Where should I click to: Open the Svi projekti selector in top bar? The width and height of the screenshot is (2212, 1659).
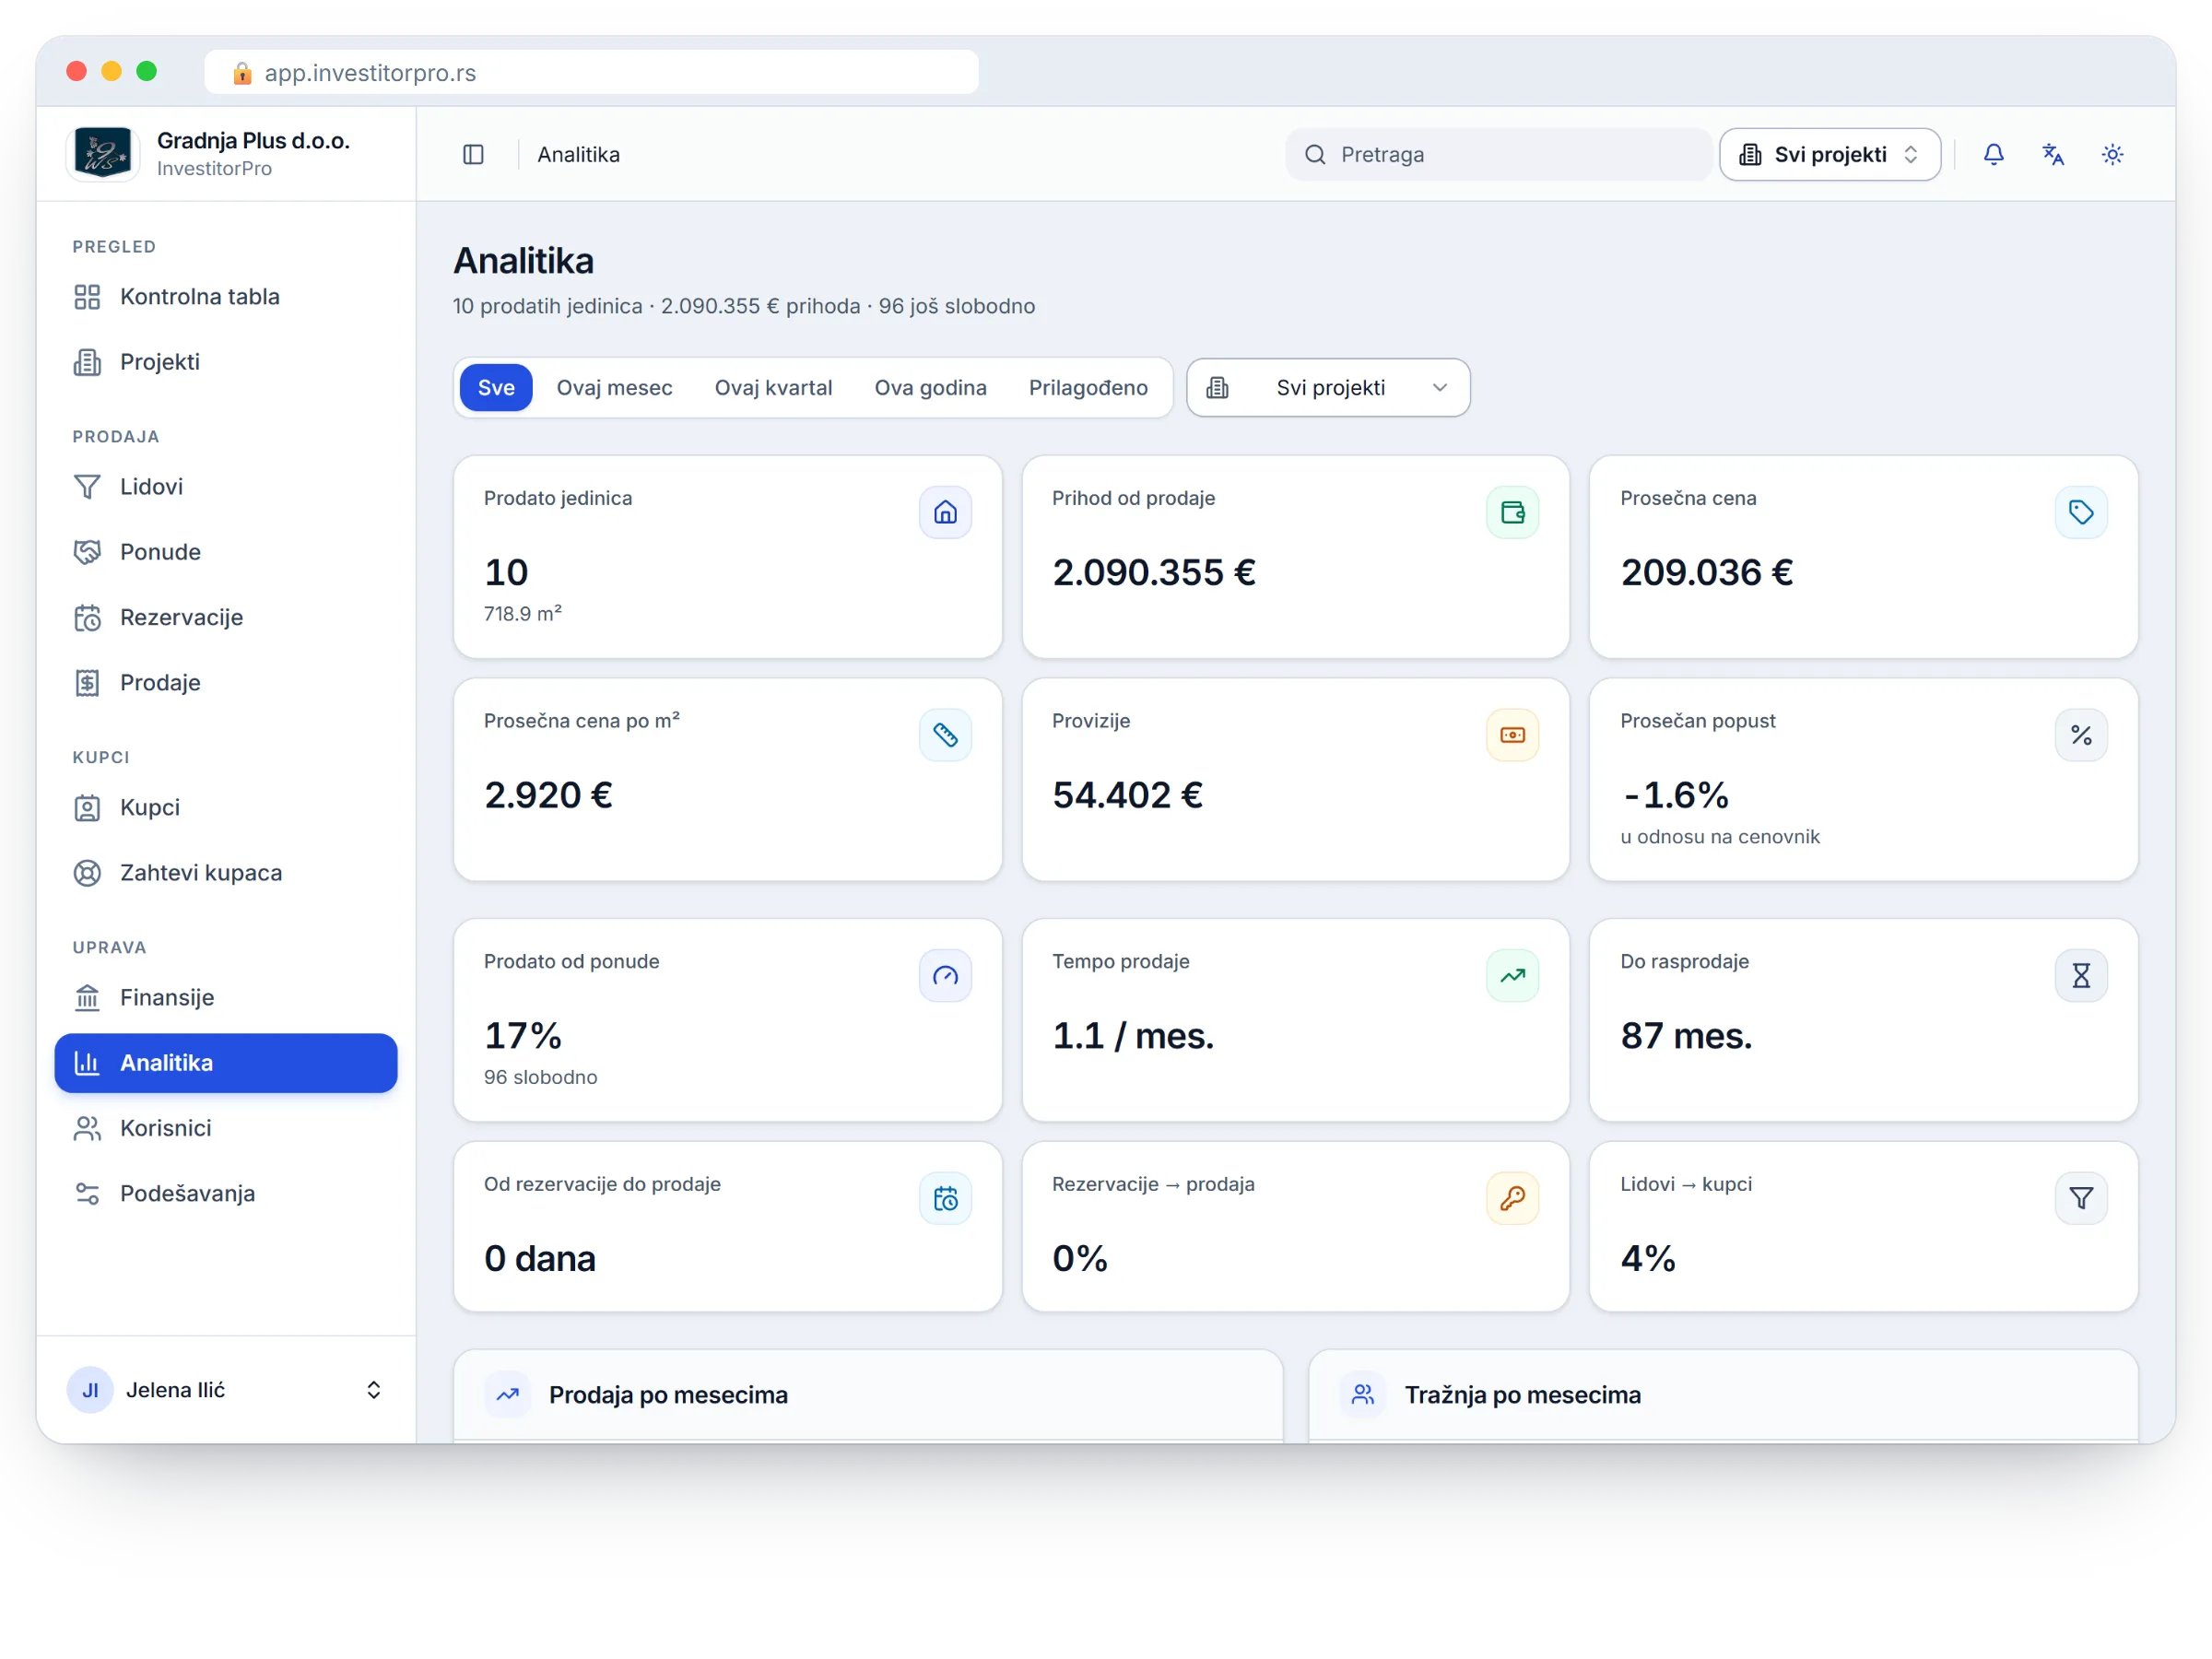click(1829, 154)
